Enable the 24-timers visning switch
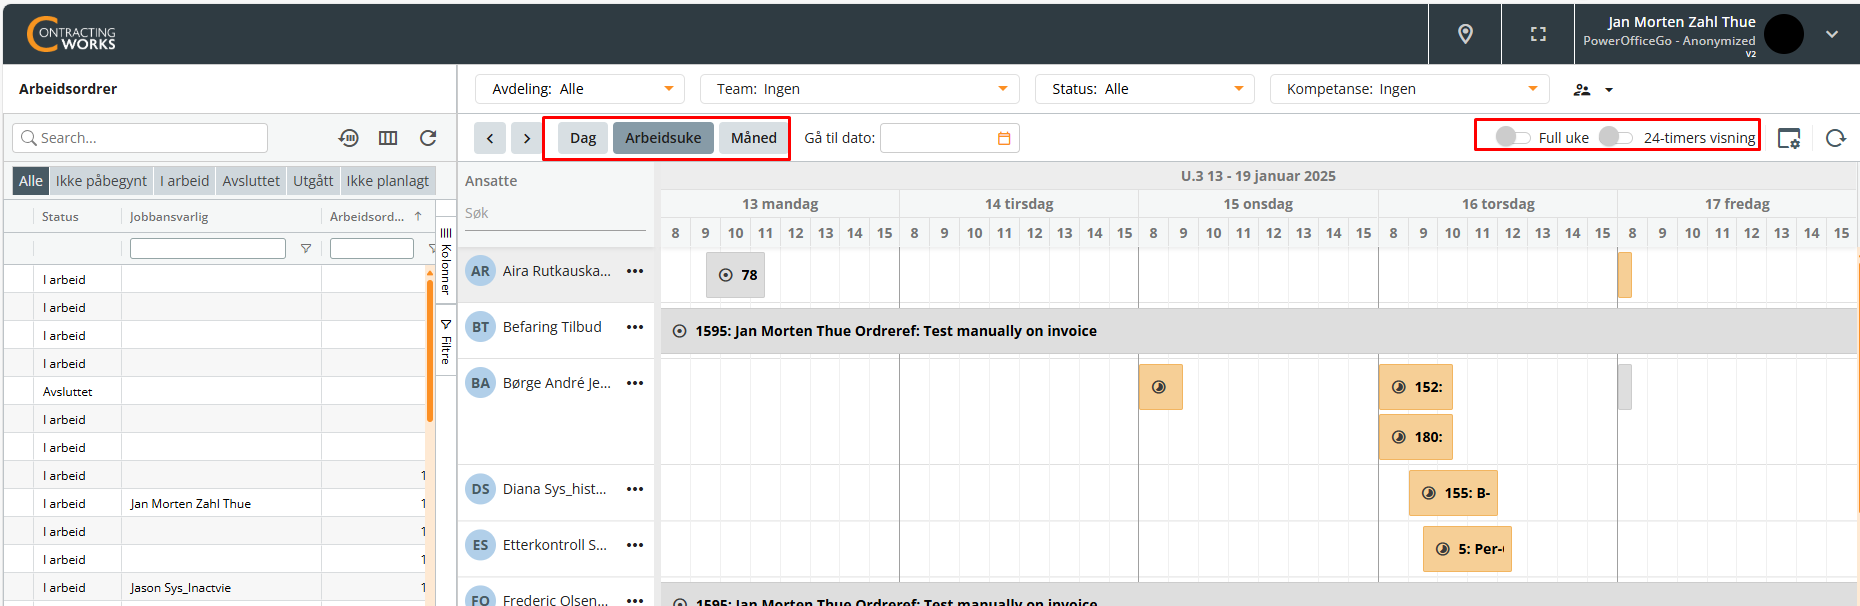 (1616, 137)
